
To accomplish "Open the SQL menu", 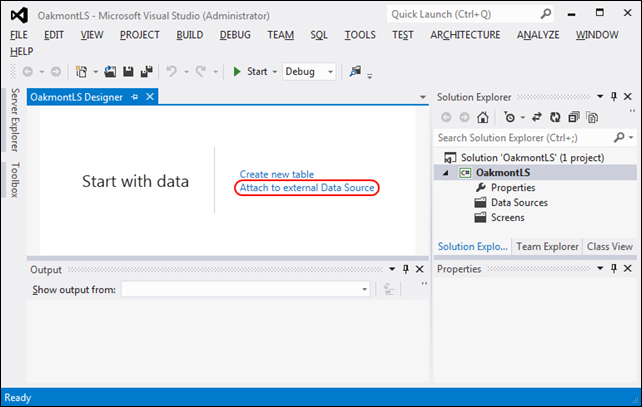I will tap(319, 35).
